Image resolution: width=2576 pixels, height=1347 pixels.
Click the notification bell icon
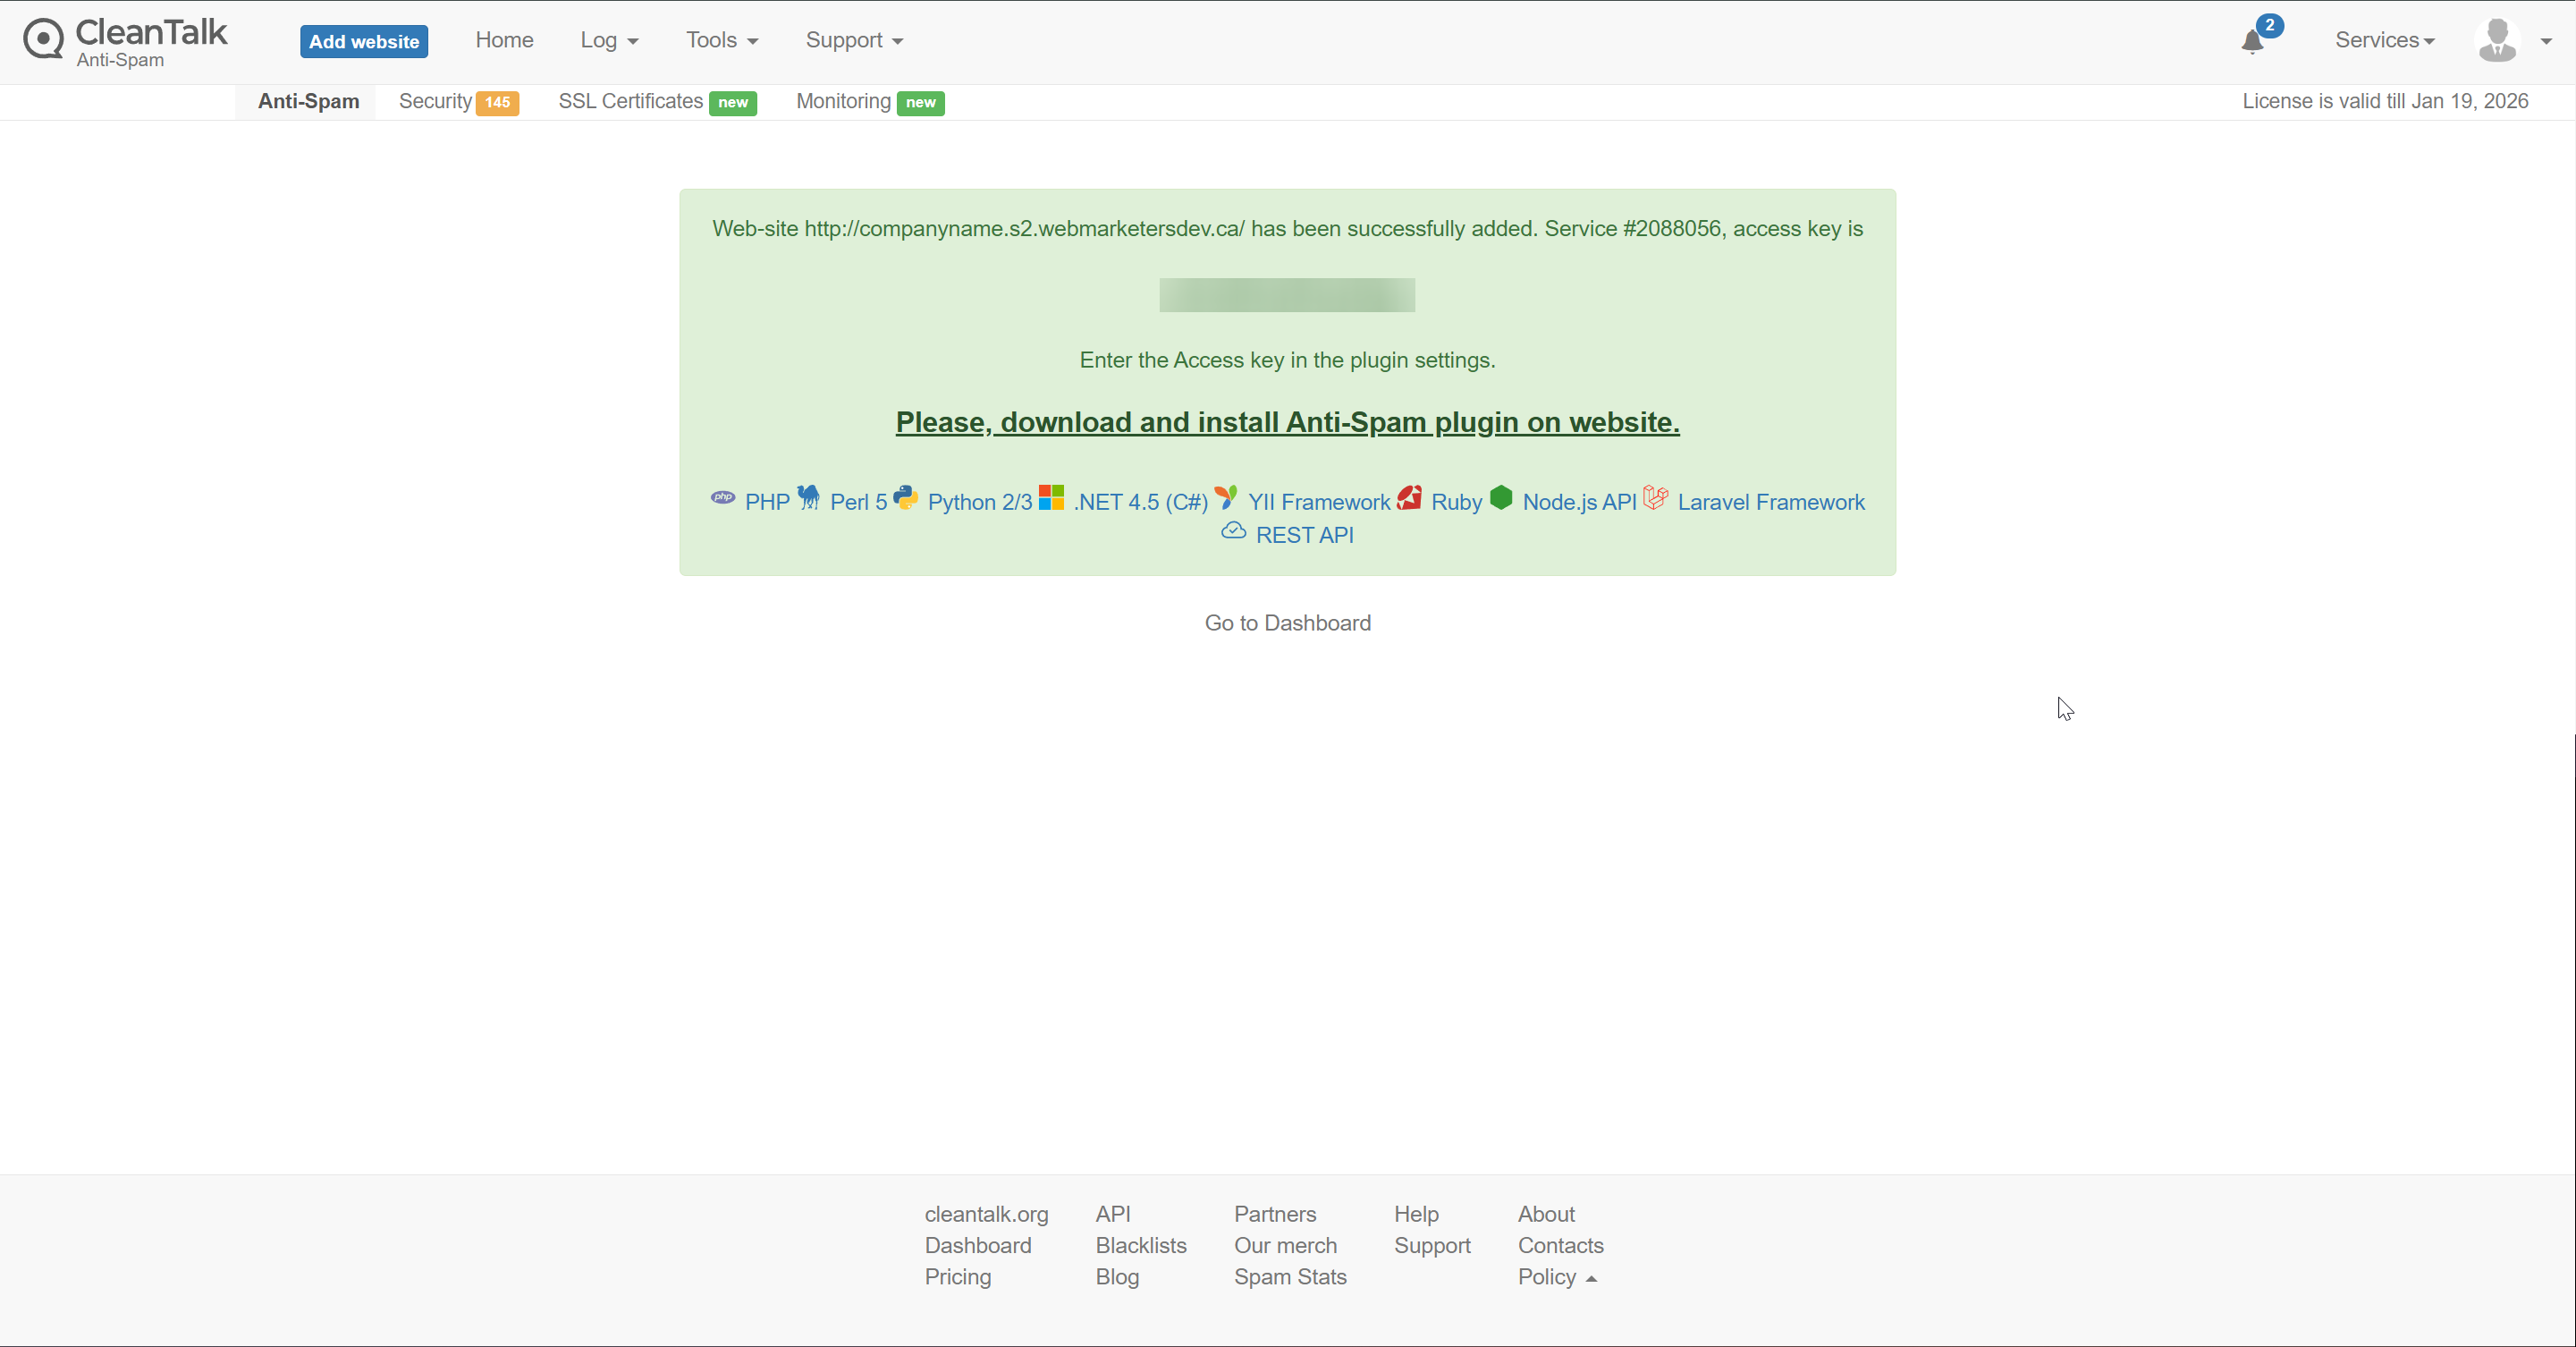coord(2252,41)
